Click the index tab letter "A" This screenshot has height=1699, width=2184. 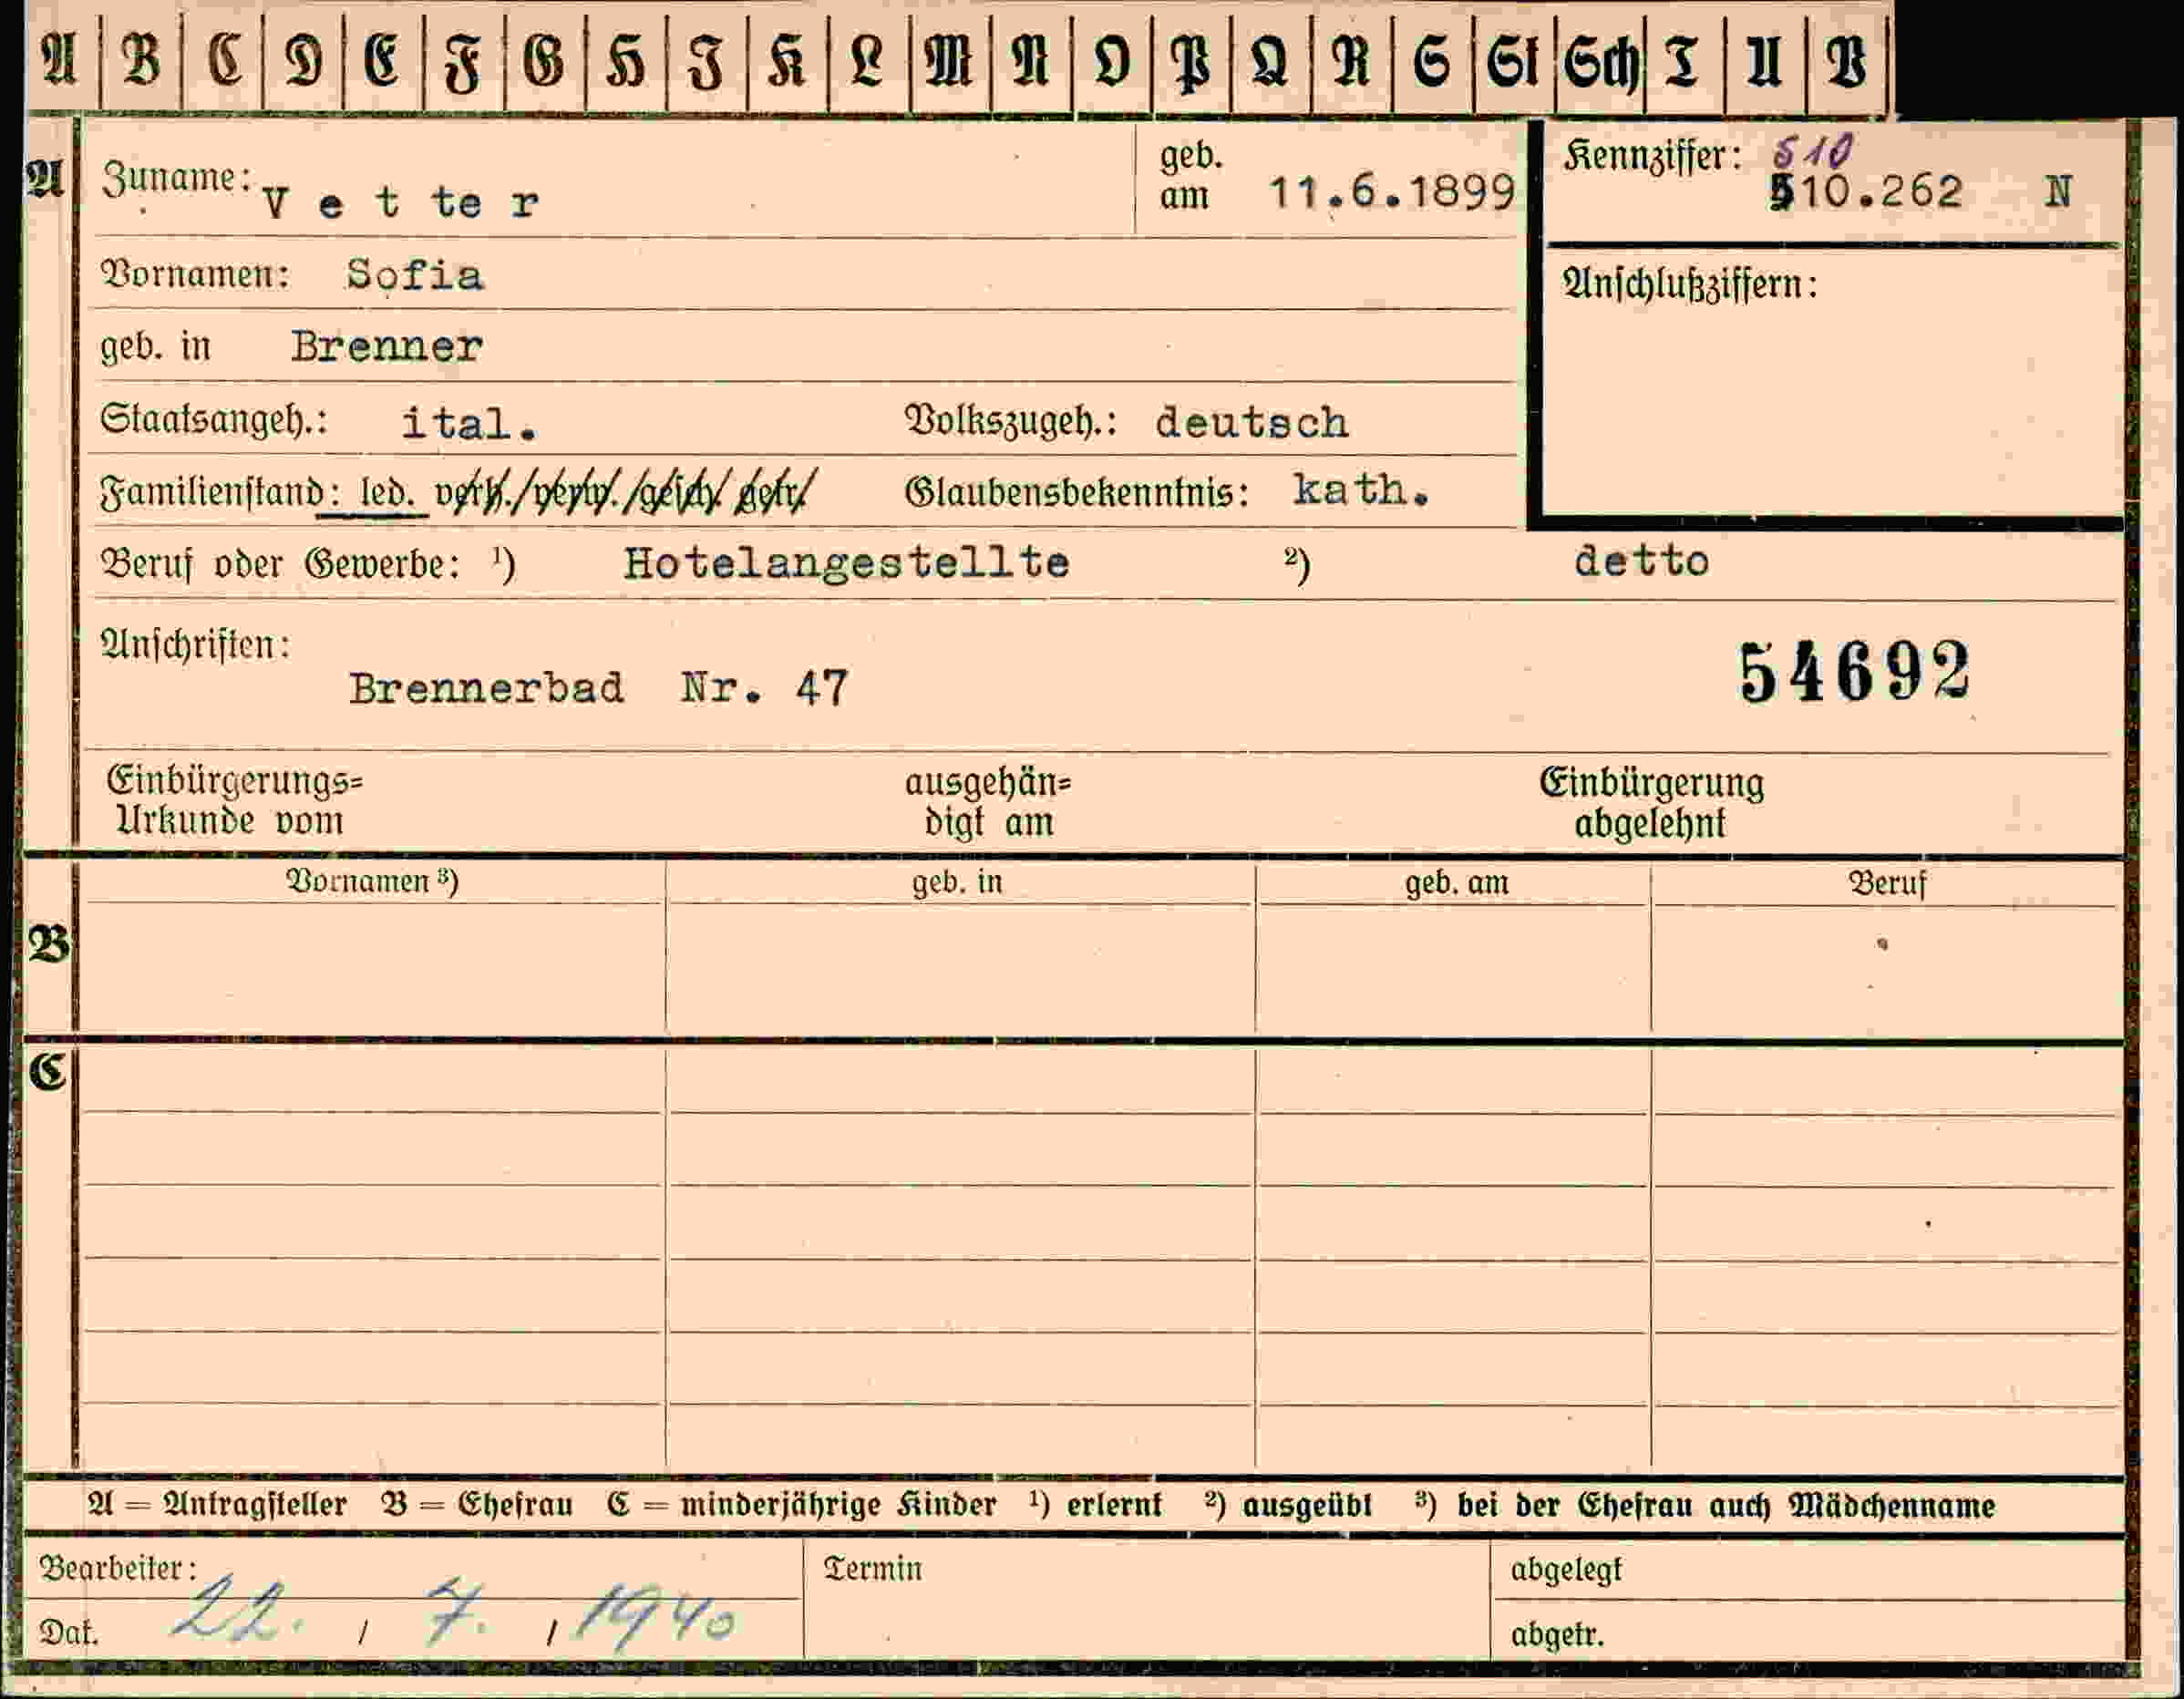(59, 60)
